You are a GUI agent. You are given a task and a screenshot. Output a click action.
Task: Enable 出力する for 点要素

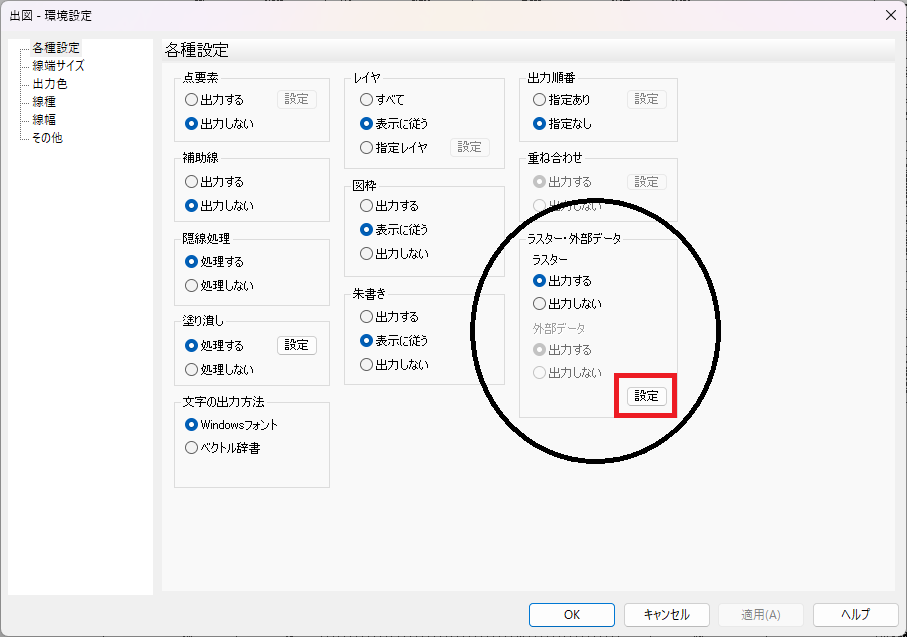pyautogui.click(x=192, y=98)
